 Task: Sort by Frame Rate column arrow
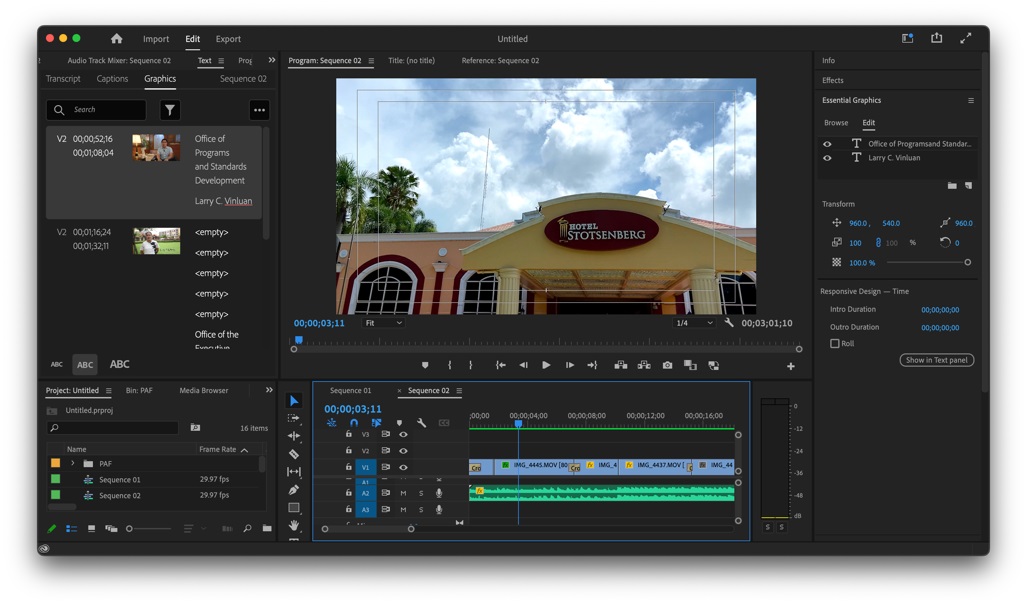pyautogui.click(x=244, y=450)
